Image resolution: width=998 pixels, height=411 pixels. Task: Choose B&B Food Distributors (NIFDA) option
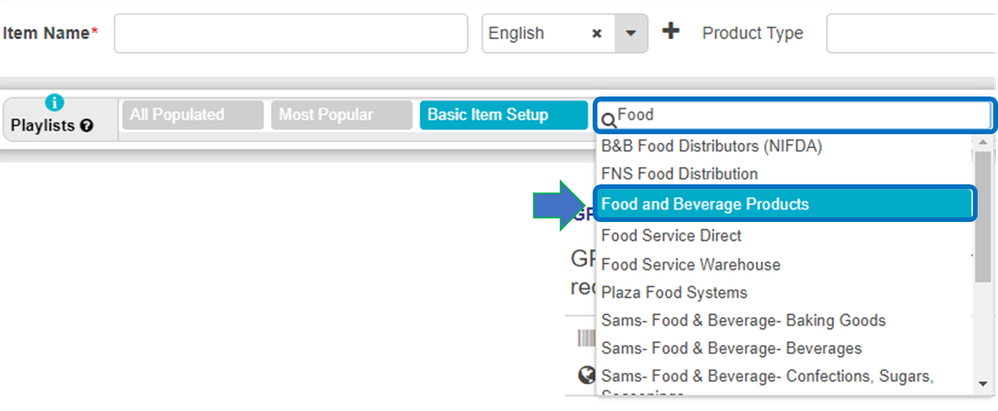[711, 146]
